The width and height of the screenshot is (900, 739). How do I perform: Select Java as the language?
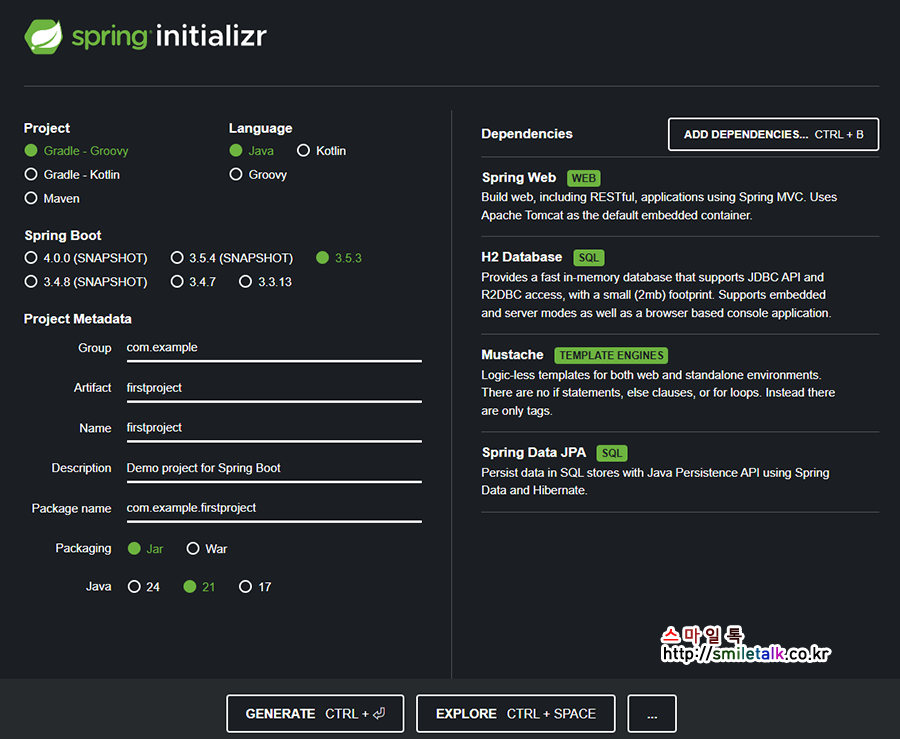tap(251, 151)
